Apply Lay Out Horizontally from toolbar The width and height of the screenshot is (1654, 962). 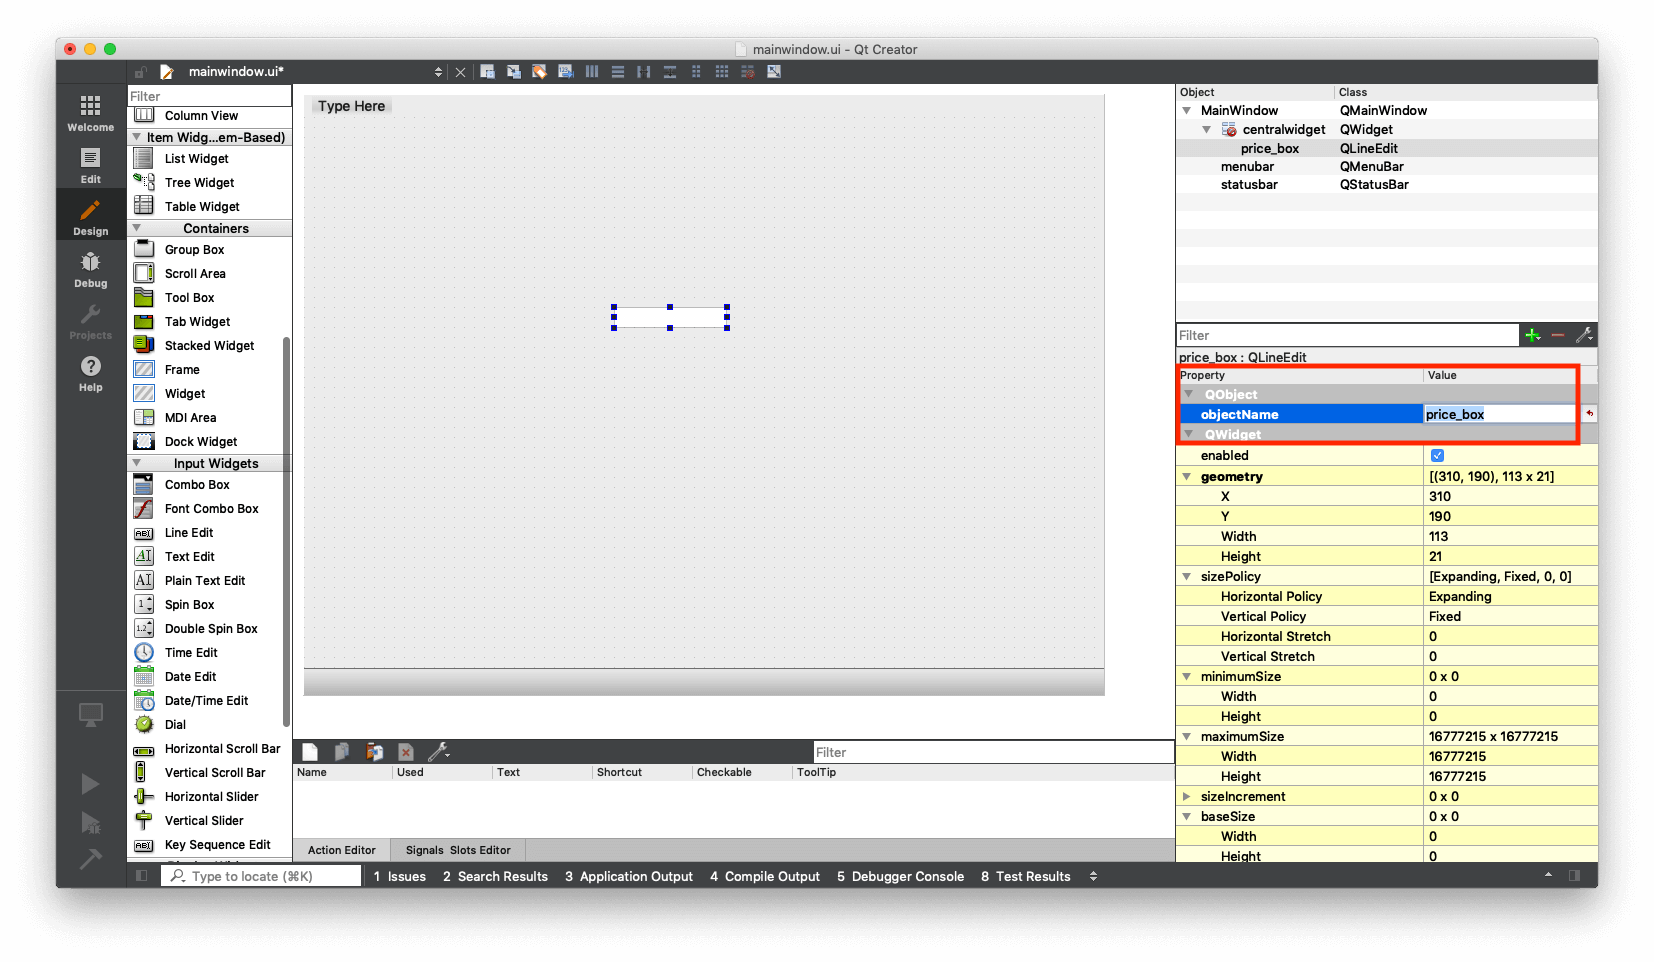pos(592,72)
